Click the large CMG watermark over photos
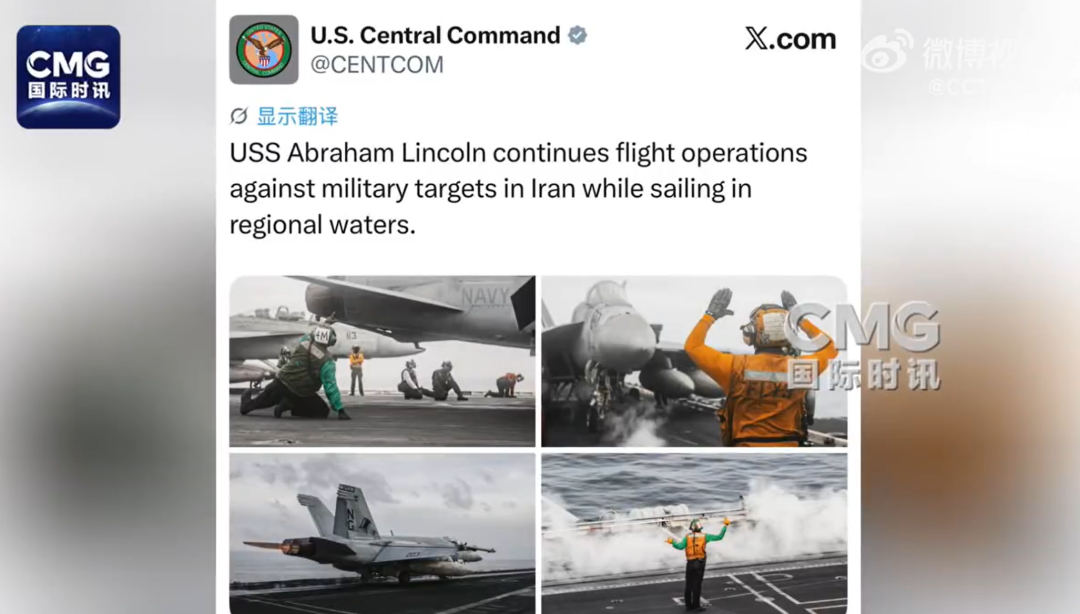Screen dimensions: 1080x614 862,327
